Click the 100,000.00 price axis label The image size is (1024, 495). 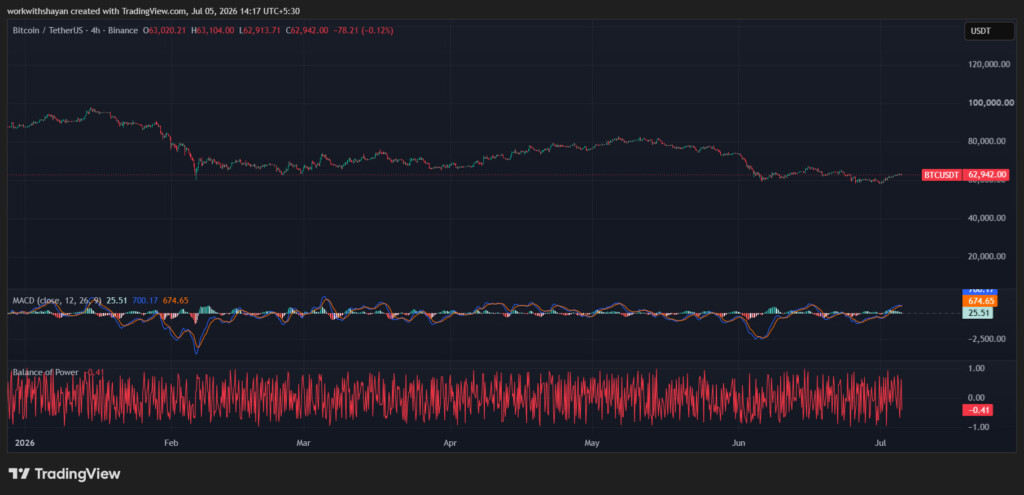point(991,103)
